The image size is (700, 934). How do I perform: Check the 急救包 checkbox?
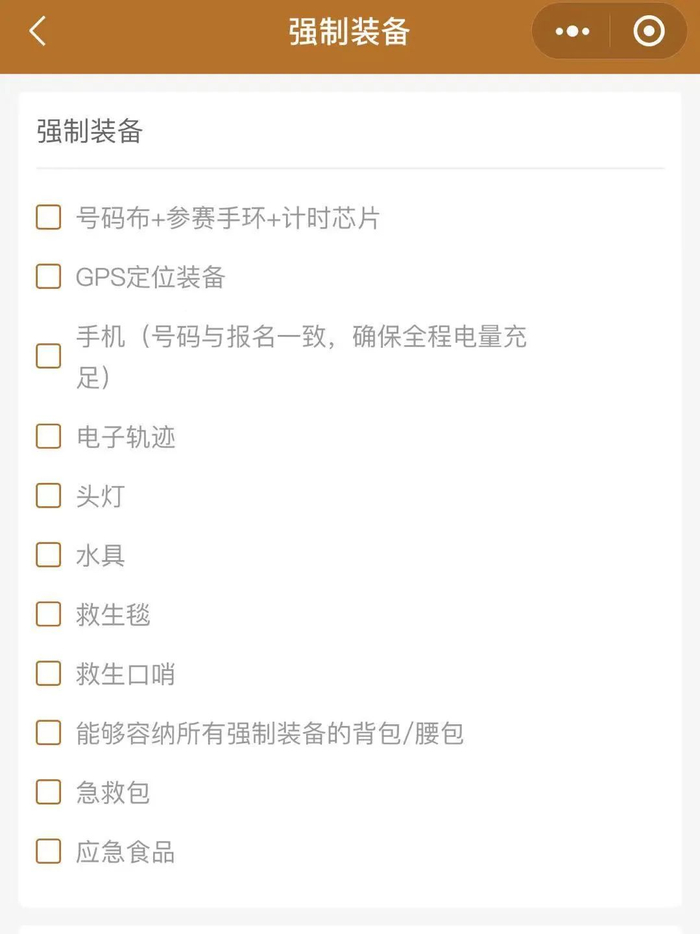49,792
